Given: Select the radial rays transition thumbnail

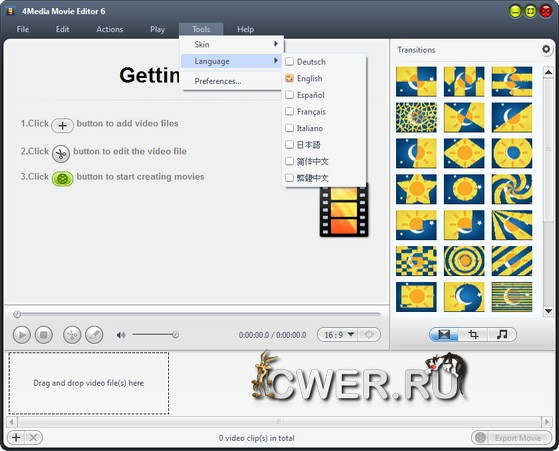Looking at the screenshot, I should coord(512,225).
